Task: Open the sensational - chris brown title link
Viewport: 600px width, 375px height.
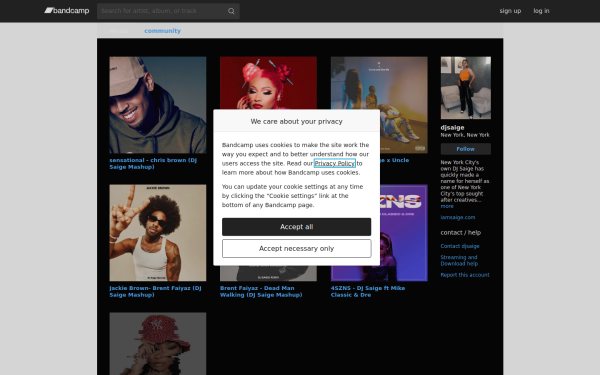Action: coord(153,163)
